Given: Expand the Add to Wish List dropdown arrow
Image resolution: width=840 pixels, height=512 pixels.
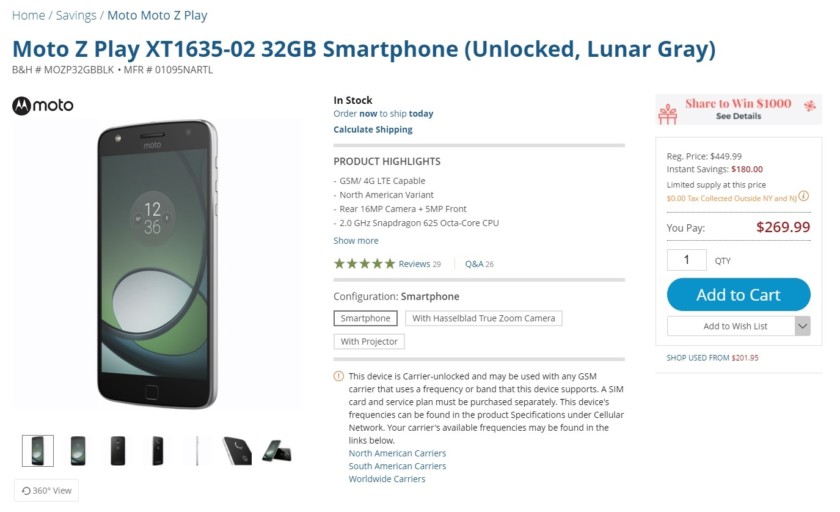Looking at the screenshot, I should point(802,326).
